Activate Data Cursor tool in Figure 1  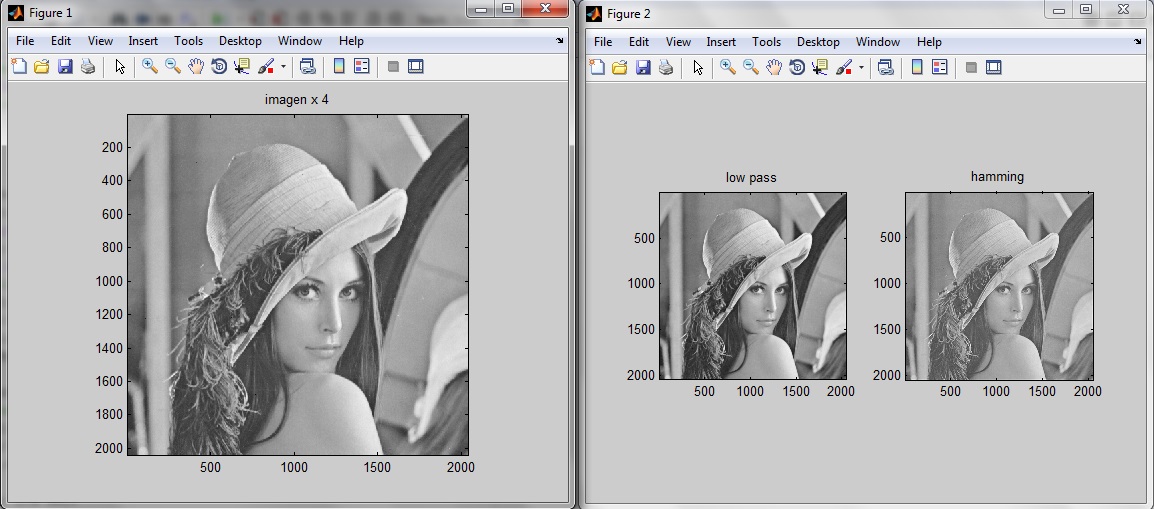pos(242,67)
